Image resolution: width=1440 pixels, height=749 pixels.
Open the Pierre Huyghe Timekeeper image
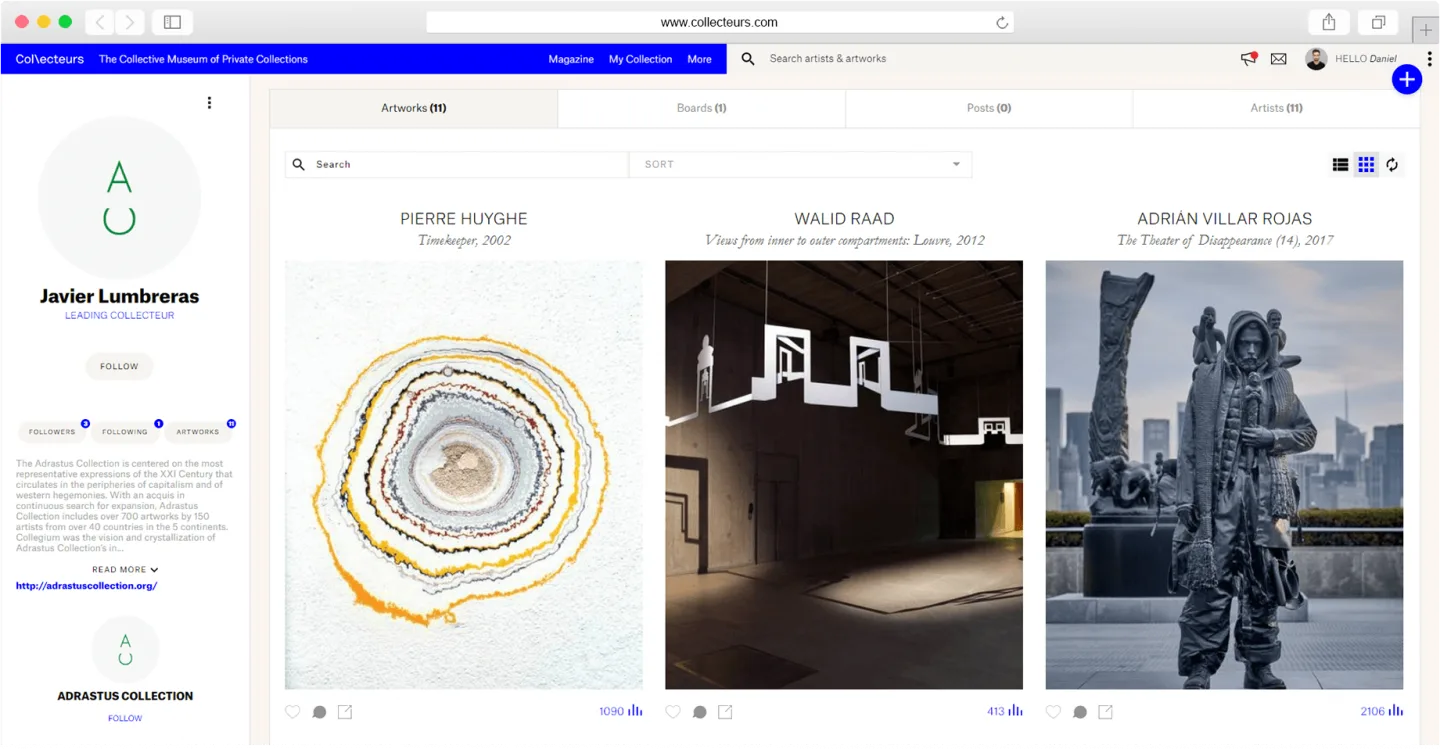point(464,475)
